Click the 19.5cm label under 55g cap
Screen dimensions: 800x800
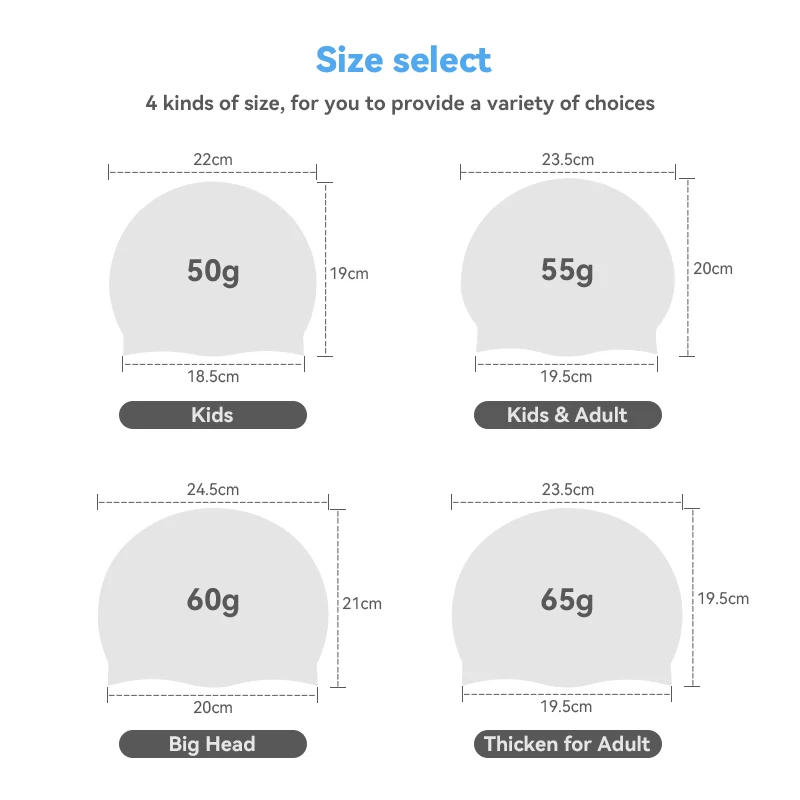click(566, 377)
